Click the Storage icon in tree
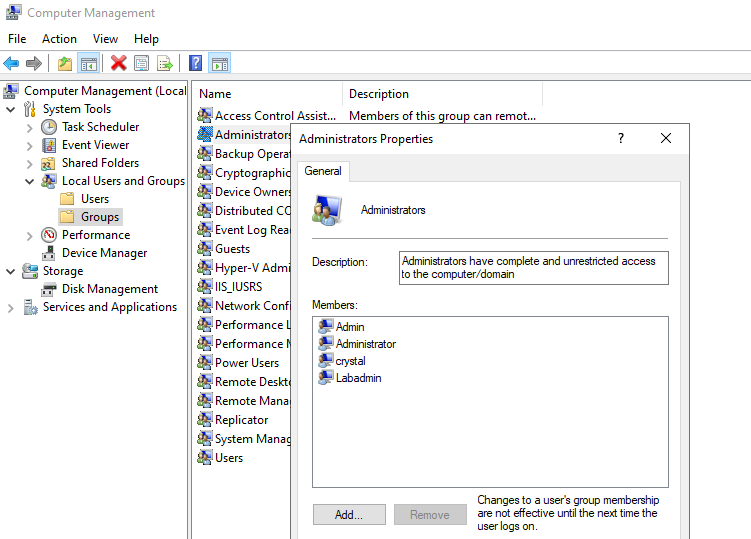This screenshot has height=539, width=751. point(30,271)
